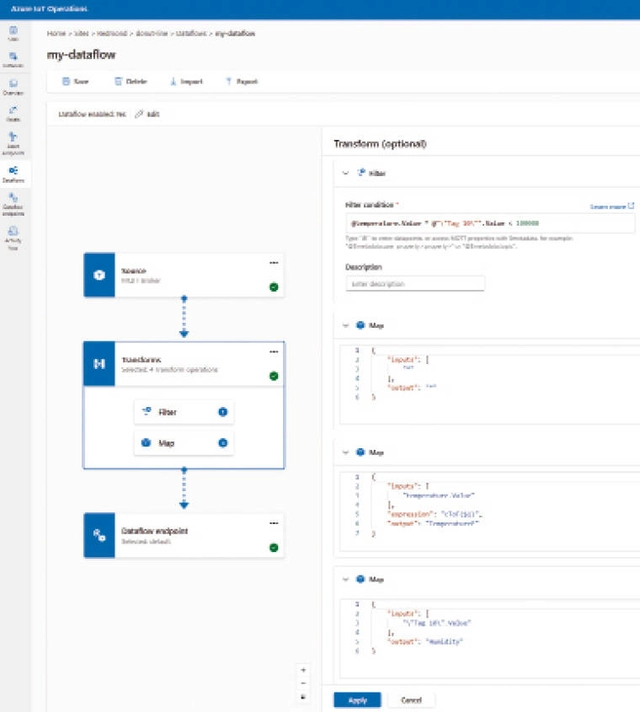Click Edit next to dataflow enabled
The image size is (640, 712).
point(147,114)
